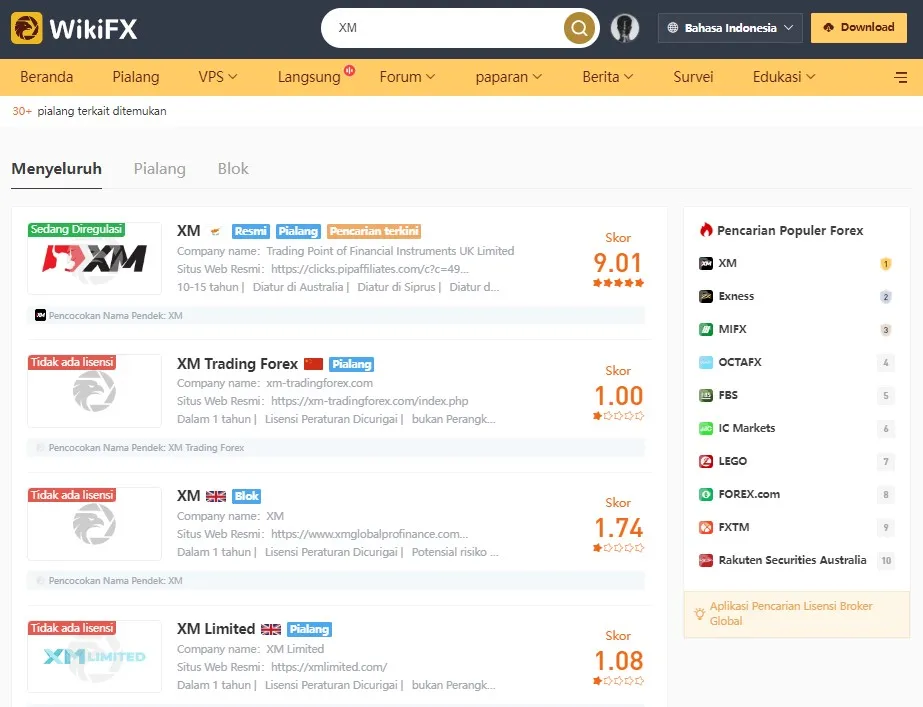The height and width of the screenshot is (707, 923).
Task: Open the XM Limited result title
Action: pos(216,629)
